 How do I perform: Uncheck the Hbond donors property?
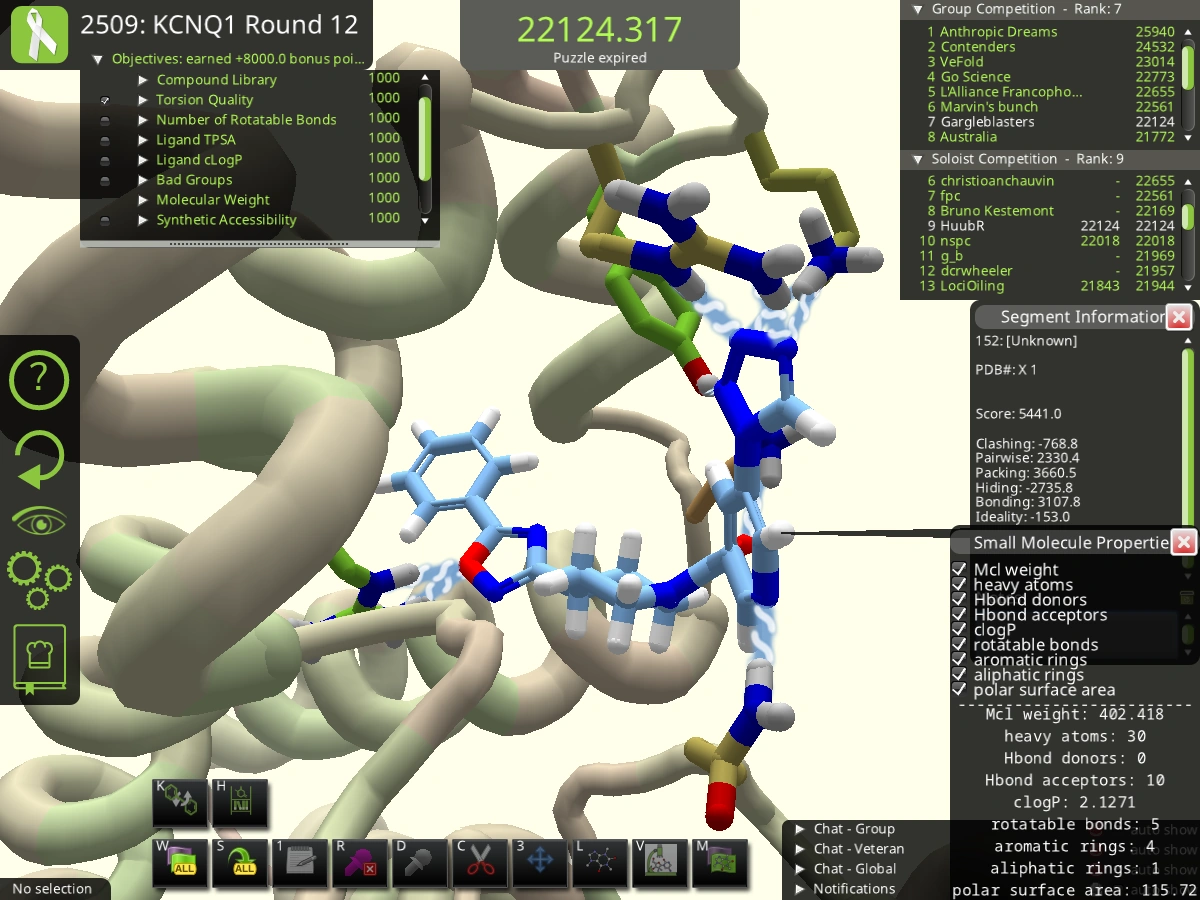pos(960,599)
